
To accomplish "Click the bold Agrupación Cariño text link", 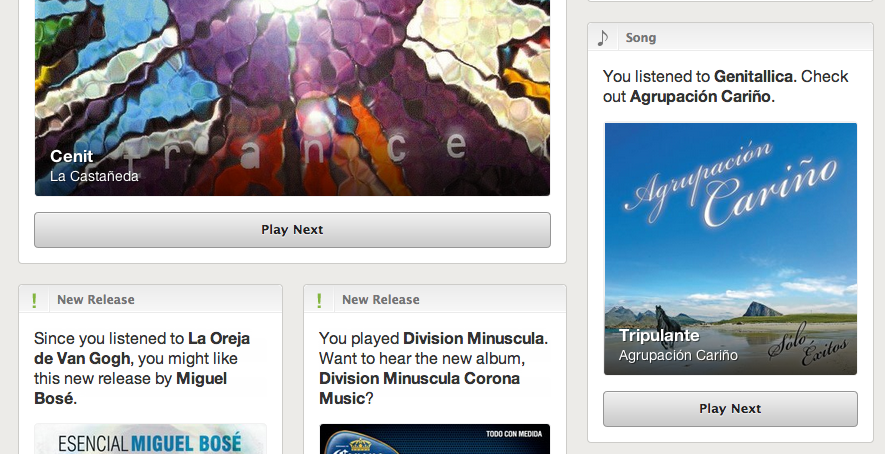I will coord(700,97).
